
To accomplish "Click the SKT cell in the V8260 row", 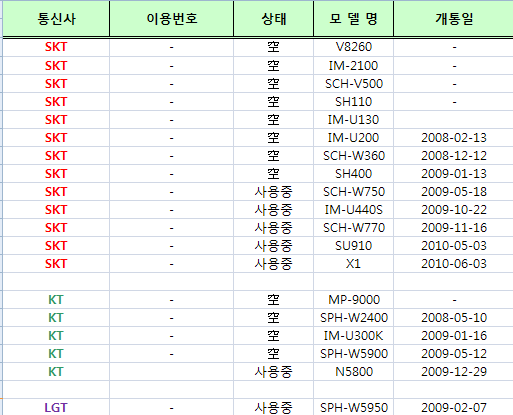I will tap(56, 47).
